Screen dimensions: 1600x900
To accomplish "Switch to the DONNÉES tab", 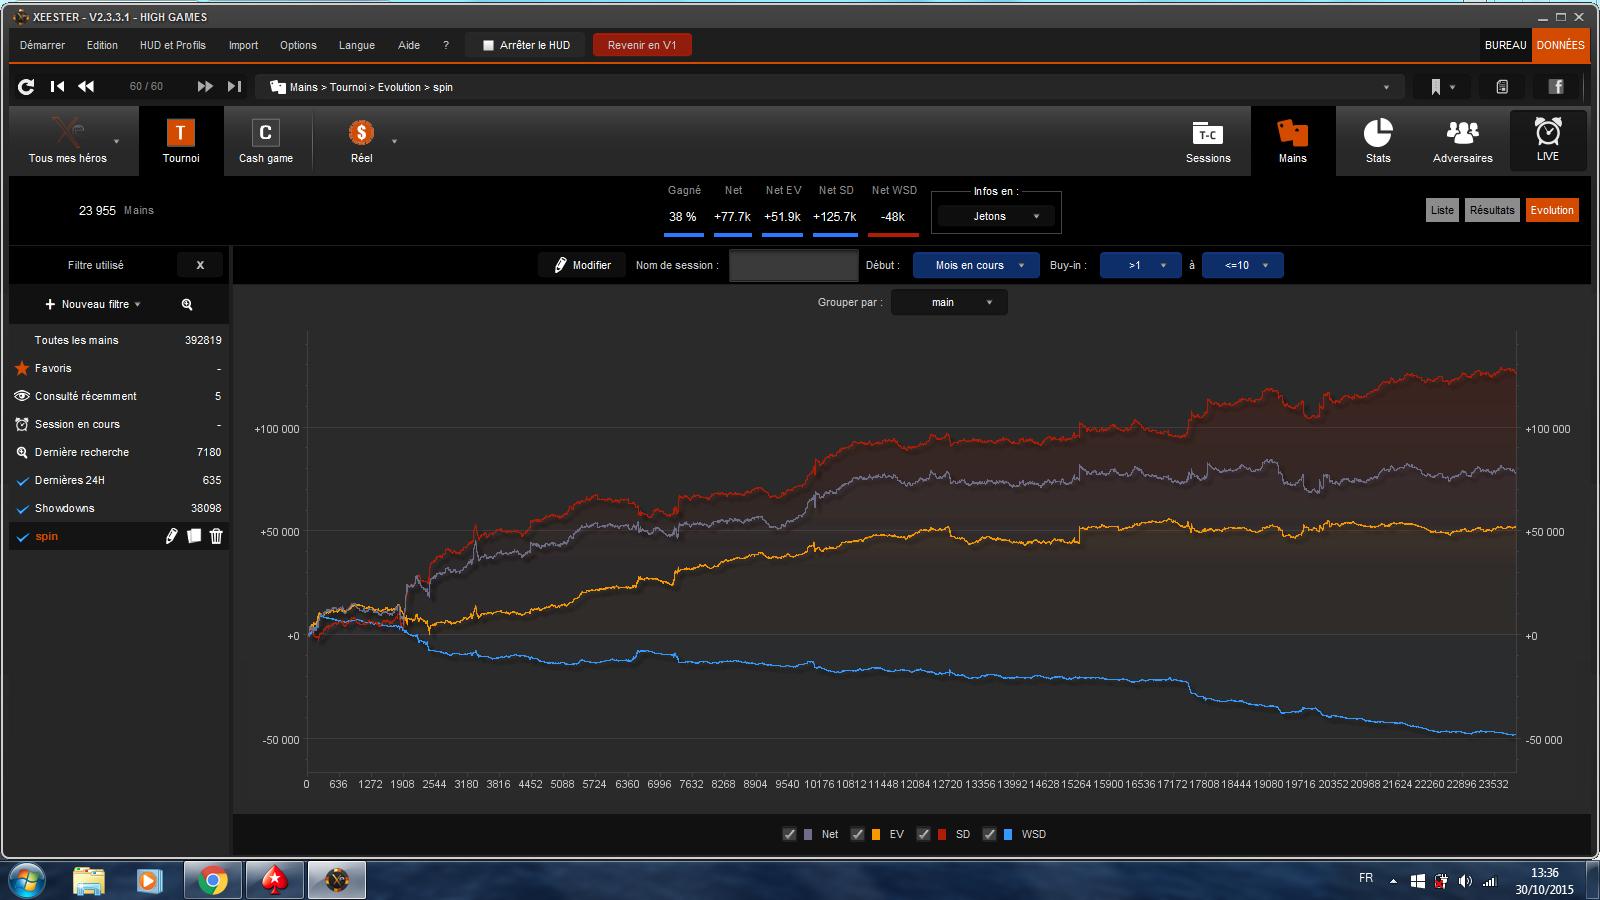I will click(1560, 45).
